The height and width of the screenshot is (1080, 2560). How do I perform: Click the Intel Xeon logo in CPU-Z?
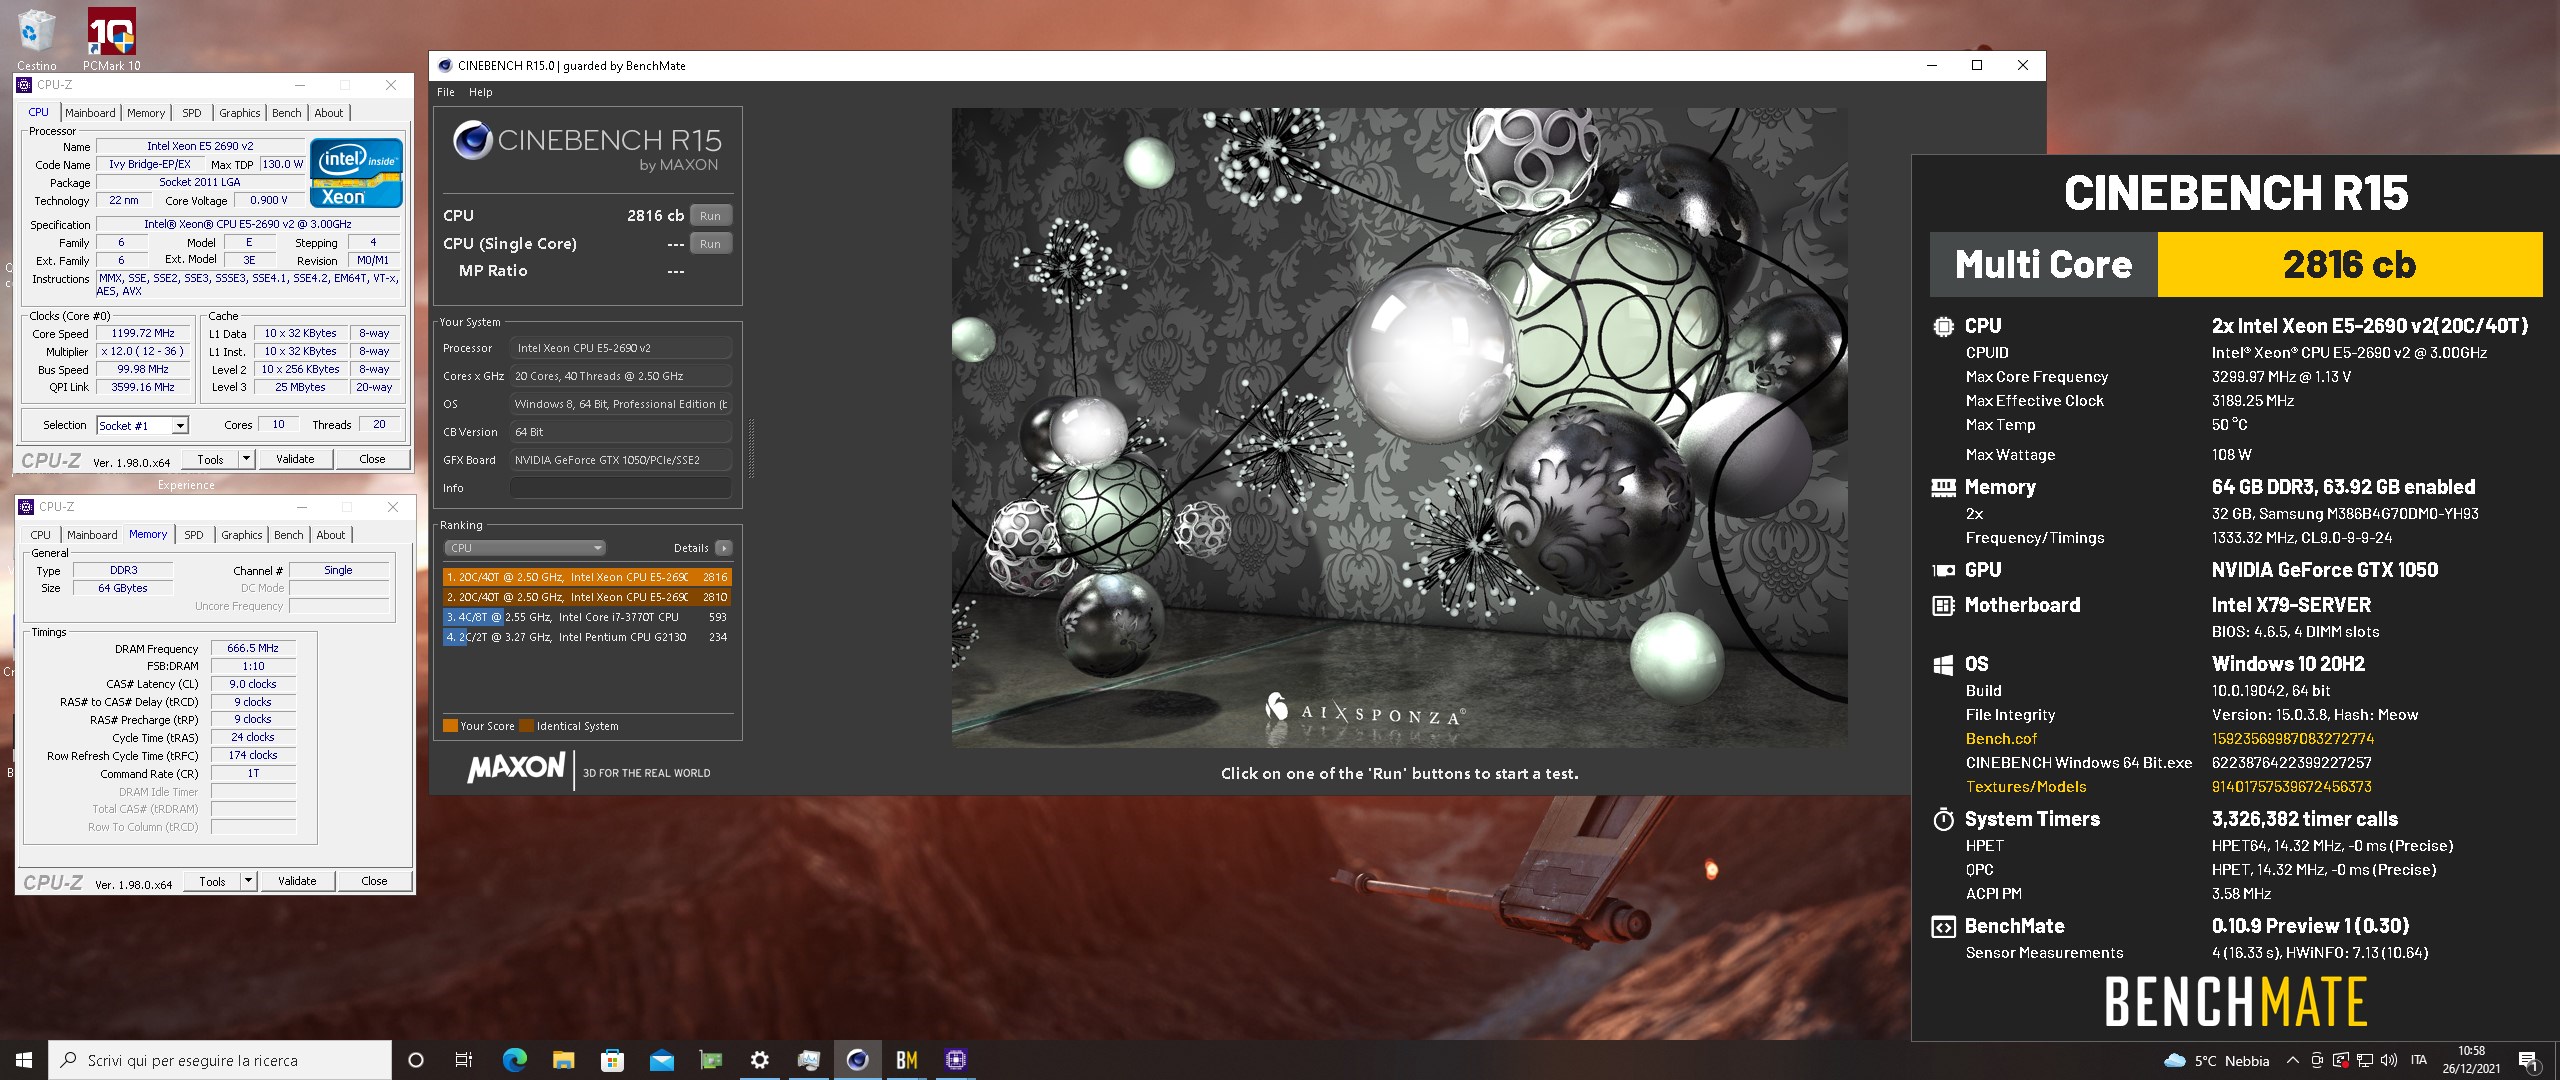click(356, 173)
